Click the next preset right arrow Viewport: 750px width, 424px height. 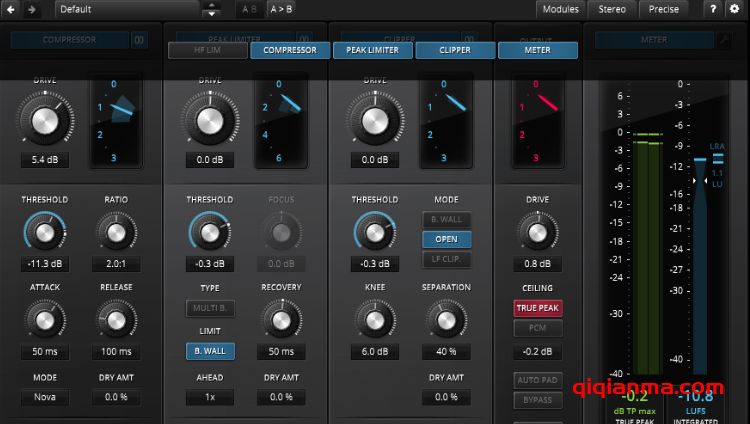[32, 9]
